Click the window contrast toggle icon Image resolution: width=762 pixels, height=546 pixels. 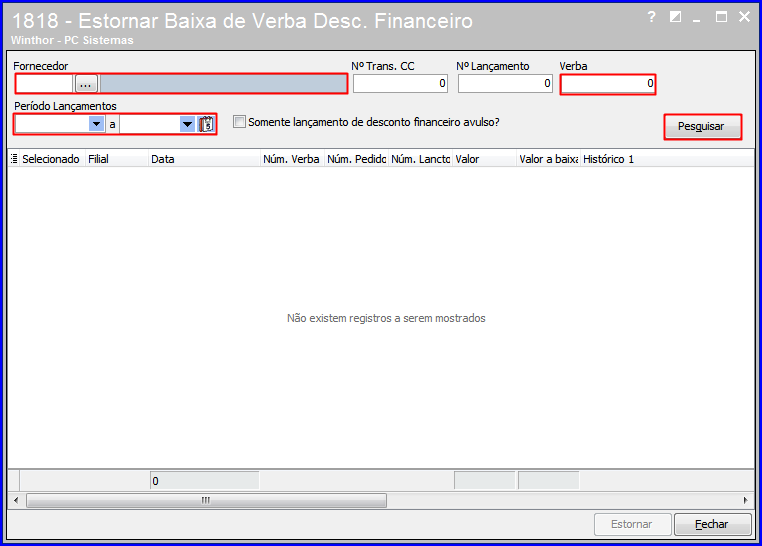click(x=675, y=17)
